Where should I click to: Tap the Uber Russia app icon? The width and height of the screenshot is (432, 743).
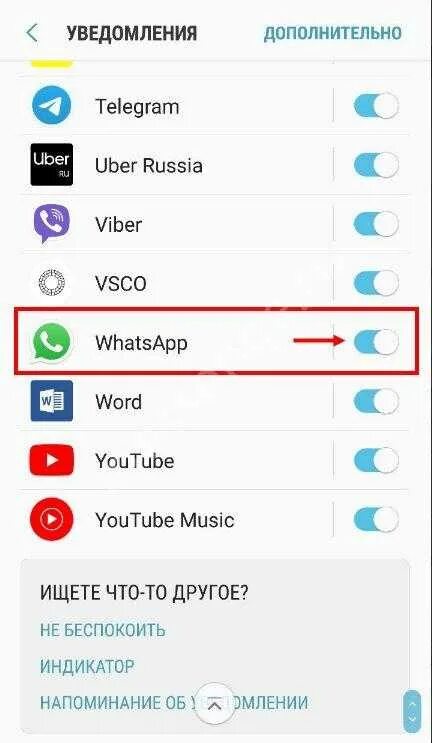coord(52,165)
